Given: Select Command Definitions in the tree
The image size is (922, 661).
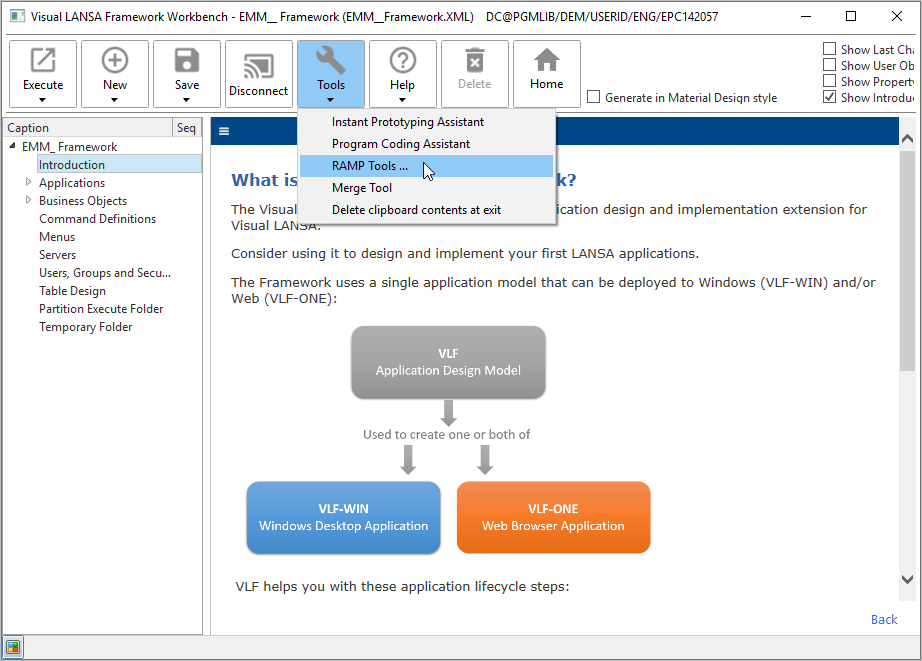Looking at the screenshot, I should [x=98, y=219].
